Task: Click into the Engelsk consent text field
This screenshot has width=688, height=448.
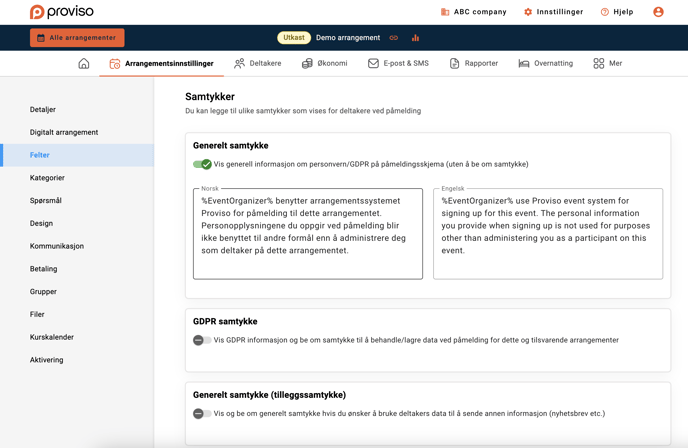Action: click(x=547, y=233)
